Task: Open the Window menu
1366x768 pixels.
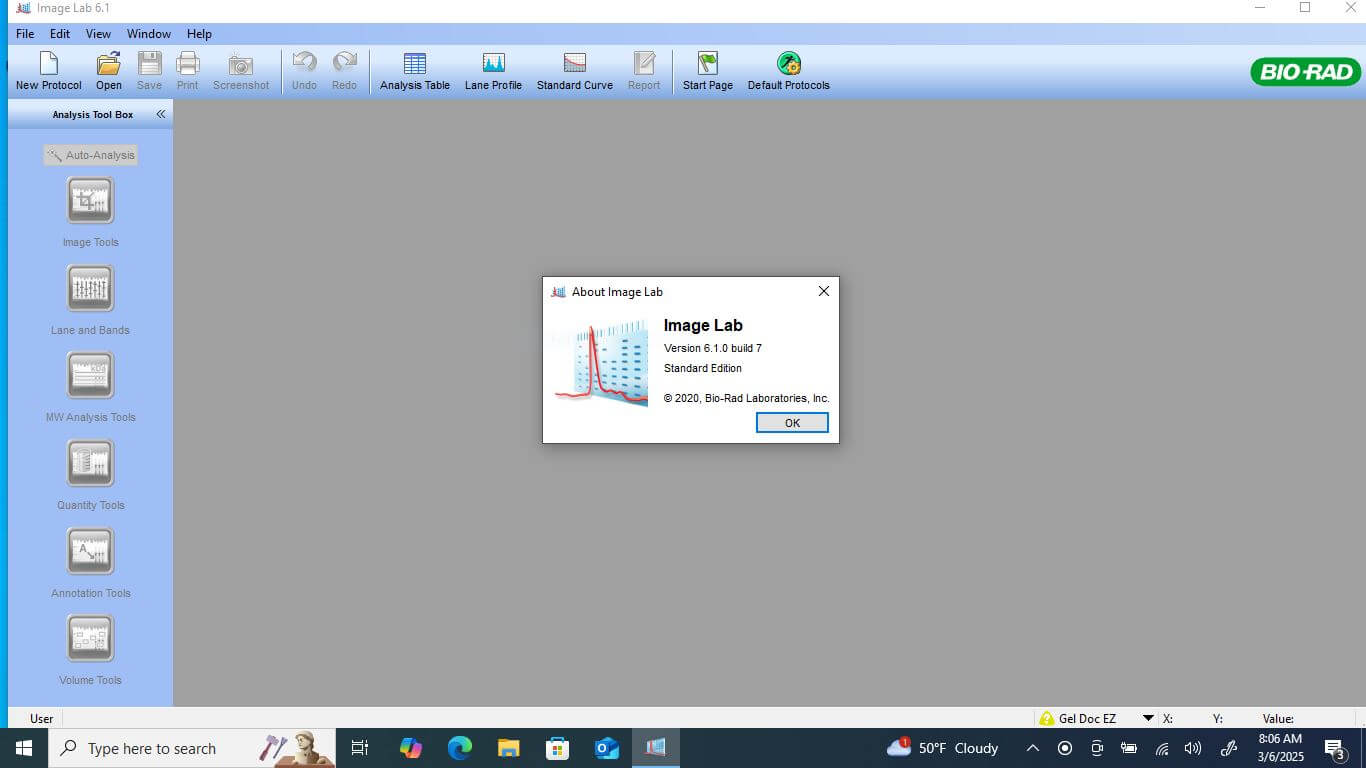Action: 149,34
